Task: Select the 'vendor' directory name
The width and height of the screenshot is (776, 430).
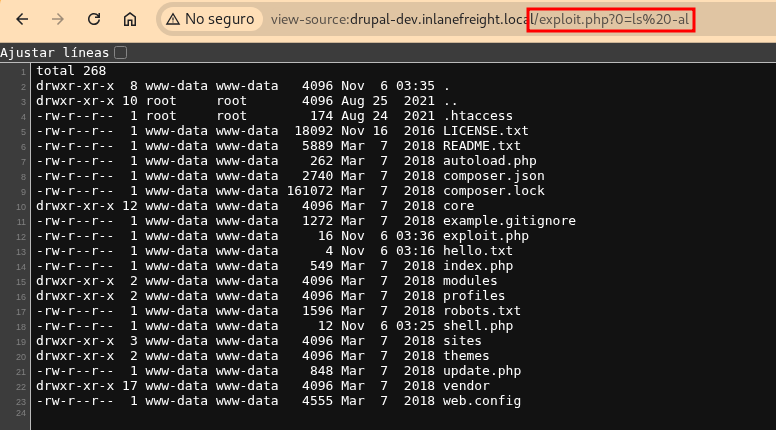Action: [x=466, y=386]
